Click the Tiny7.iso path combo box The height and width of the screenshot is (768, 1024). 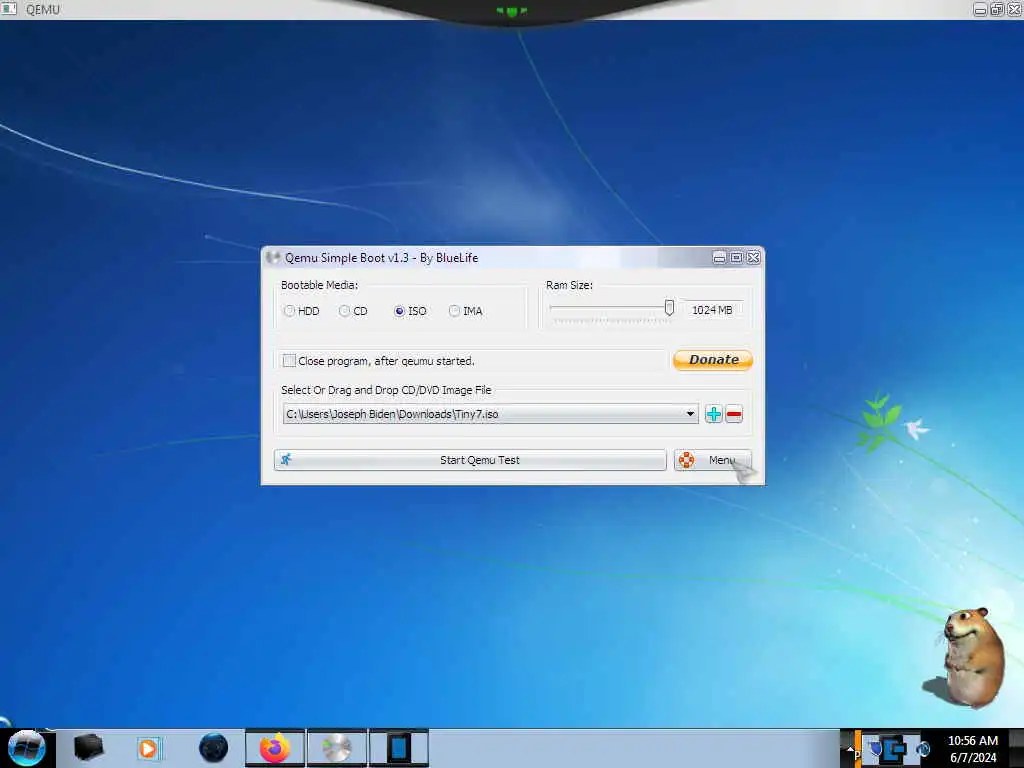490,414
